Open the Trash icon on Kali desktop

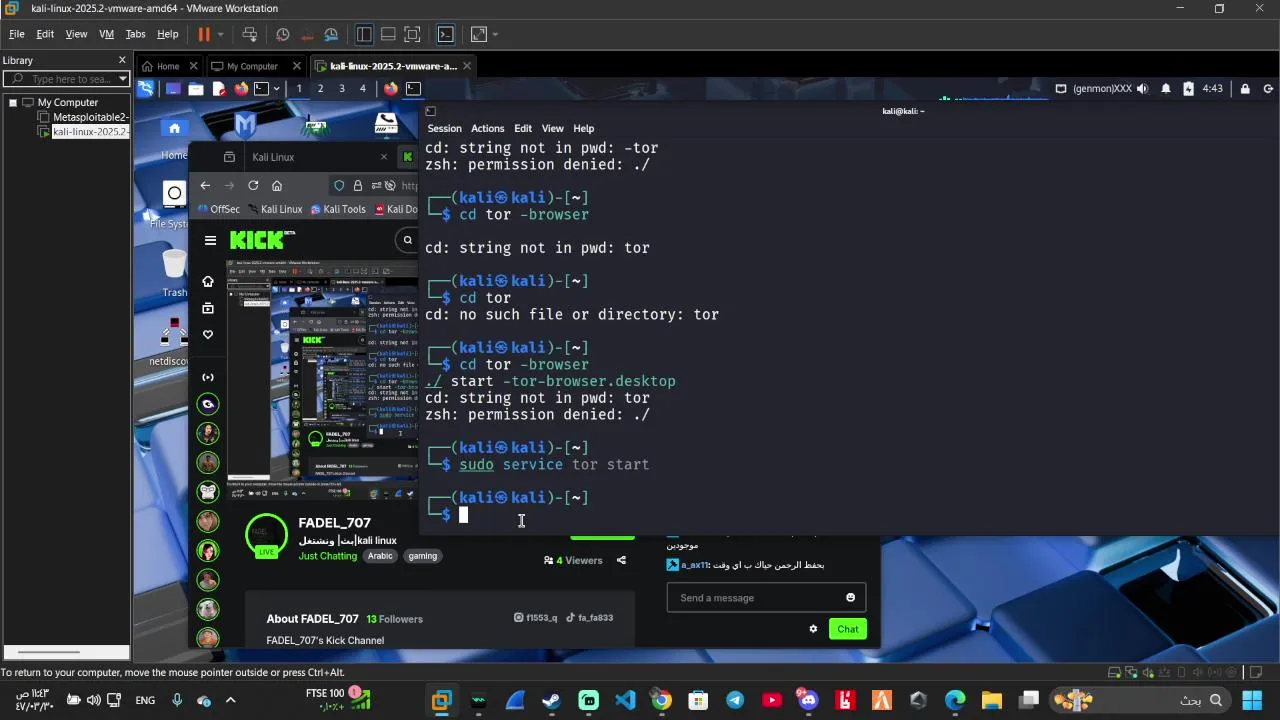(x=174, y=272)
